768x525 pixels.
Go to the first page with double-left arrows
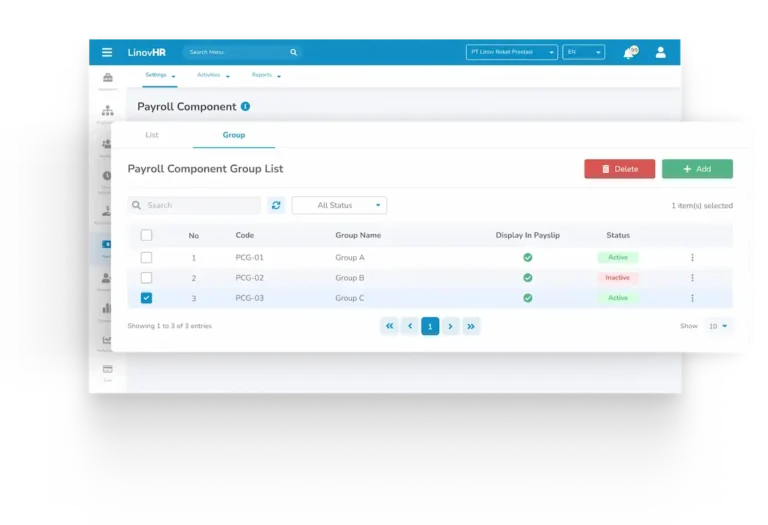point(389,326)
